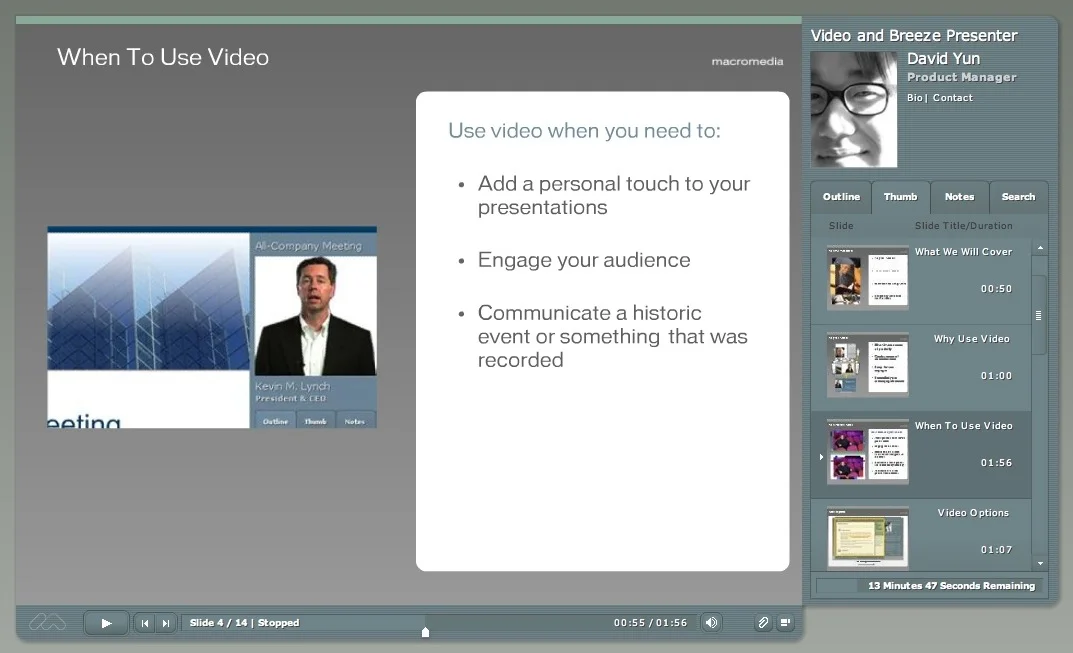Viewport: 1073px width, 653px height.
Task: Click the slide list scroll up arrow
Action: tap(1040, 248)
